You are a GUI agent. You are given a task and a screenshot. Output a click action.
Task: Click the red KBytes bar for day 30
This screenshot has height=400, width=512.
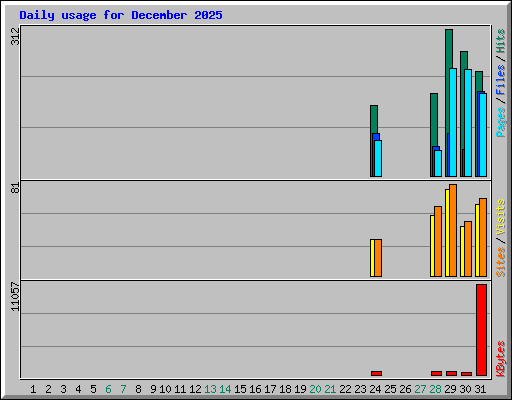pos(466,374)
